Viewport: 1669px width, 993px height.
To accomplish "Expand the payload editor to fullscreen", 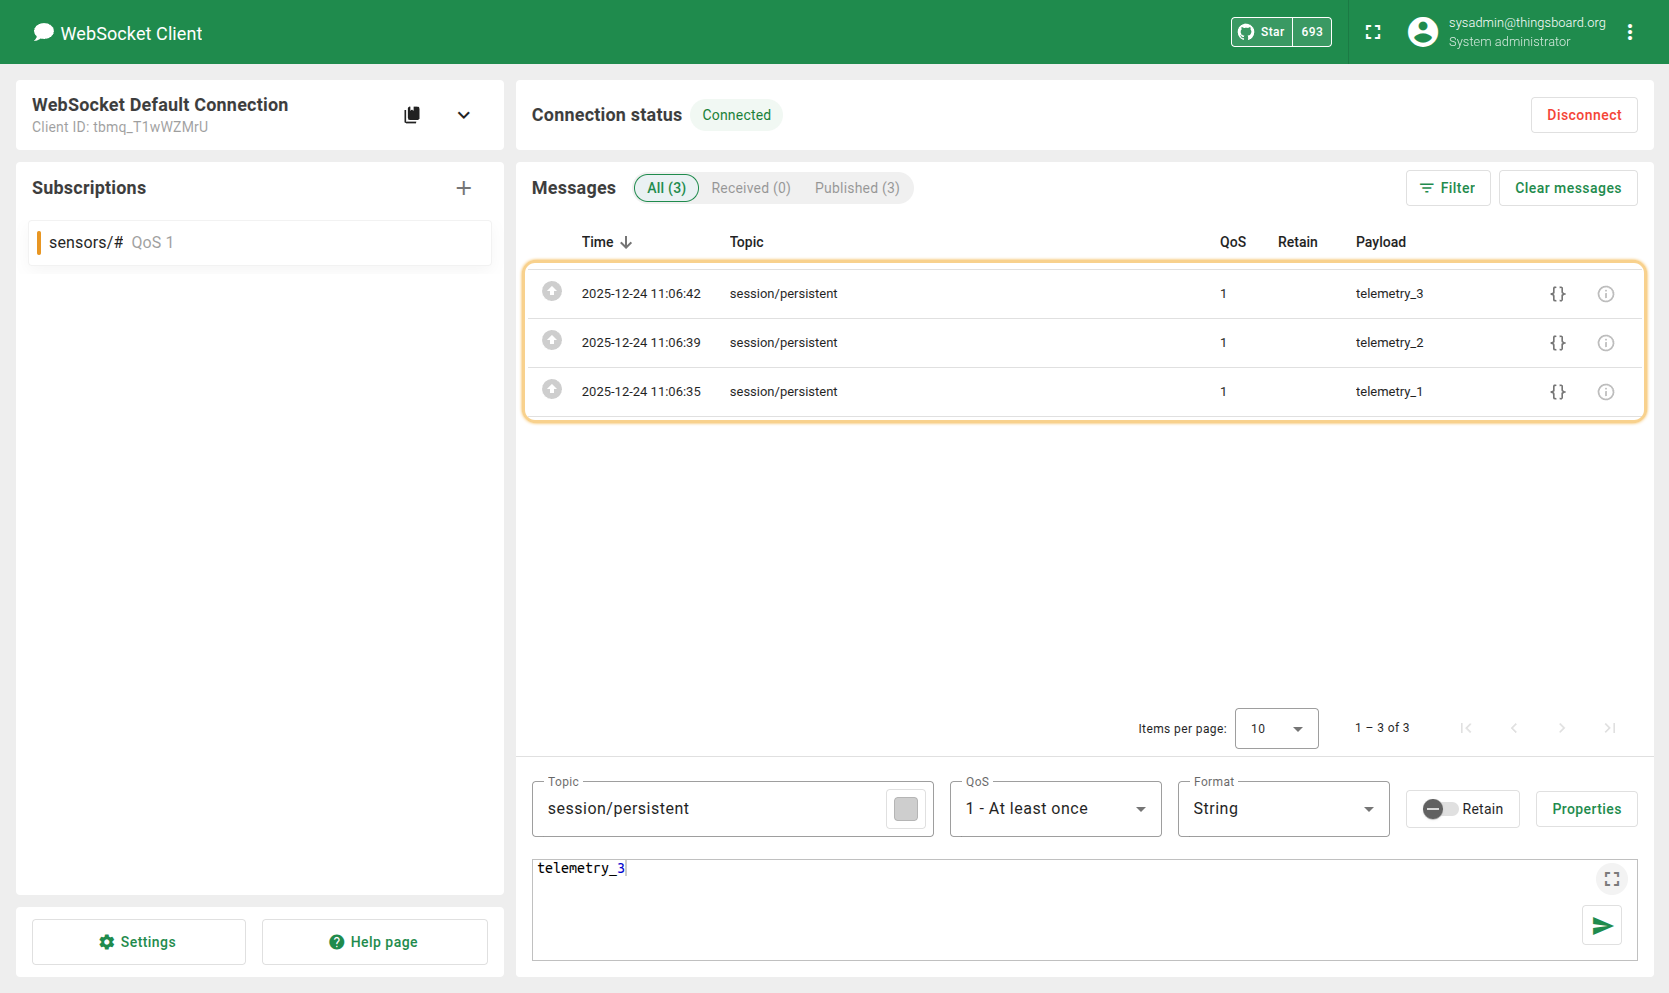I will 1612,879.
